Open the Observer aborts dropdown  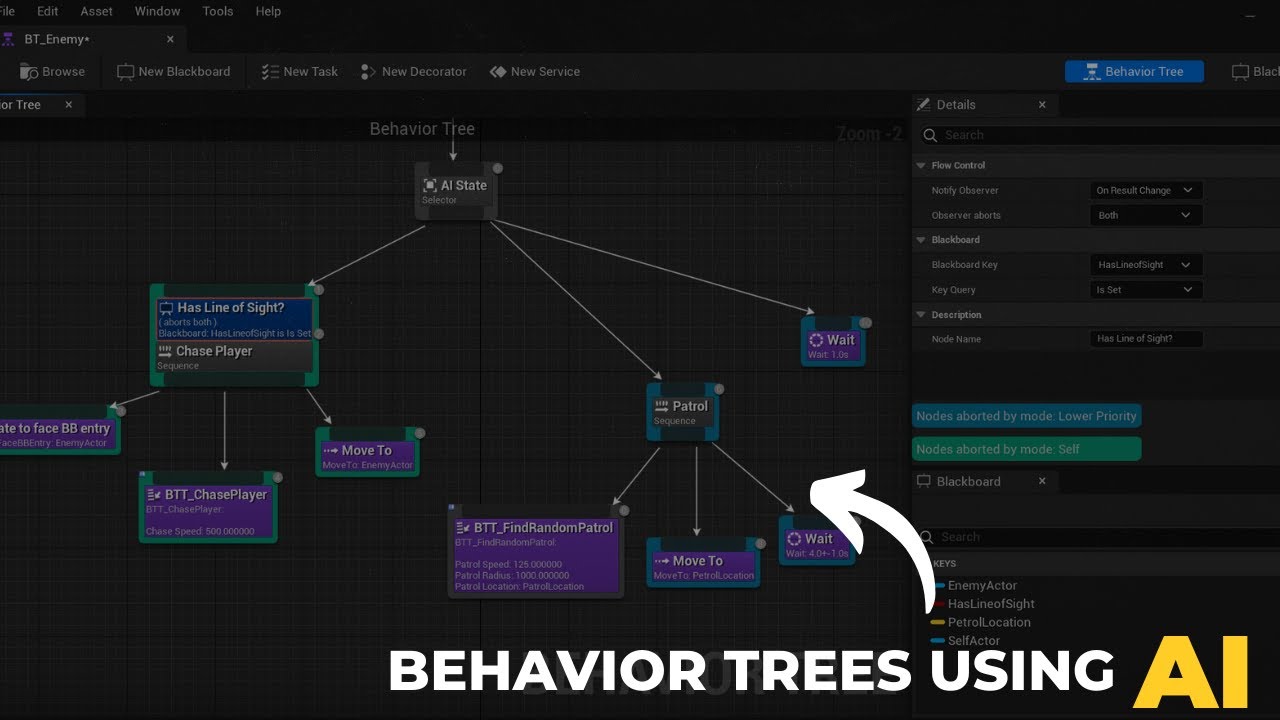1146,215
